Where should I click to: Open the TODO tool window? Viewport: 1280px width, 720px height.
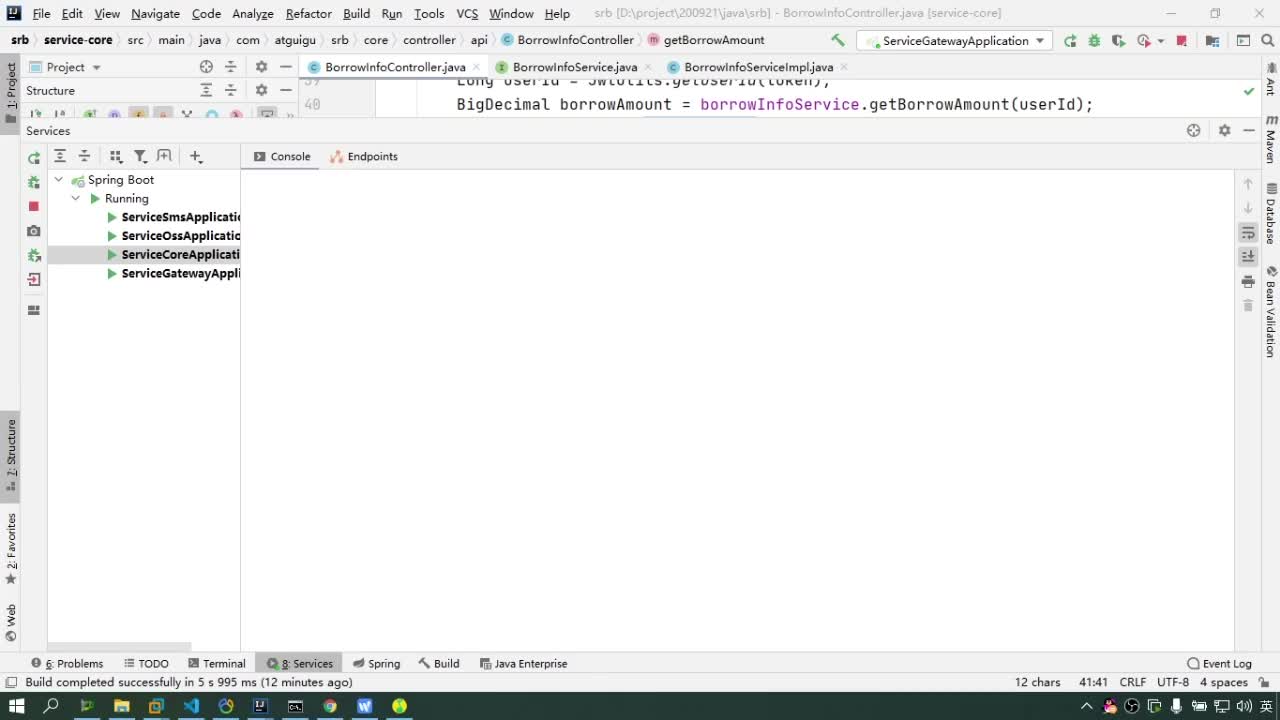point(146,664)
